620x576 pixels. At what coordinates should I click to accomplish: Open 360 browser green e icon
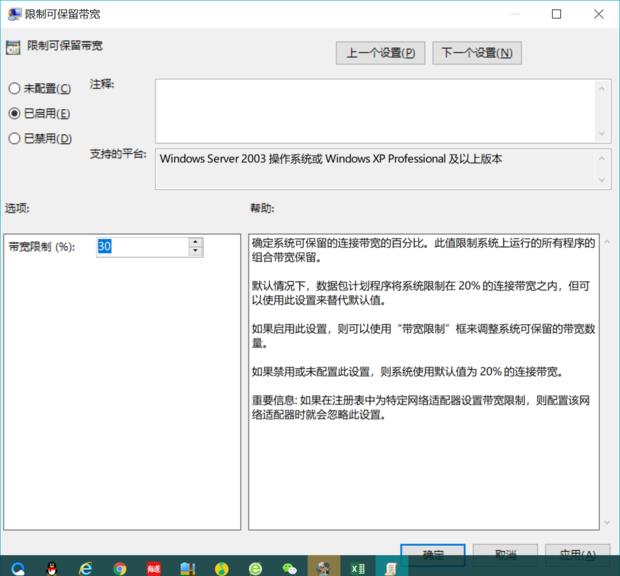(255, 568)
